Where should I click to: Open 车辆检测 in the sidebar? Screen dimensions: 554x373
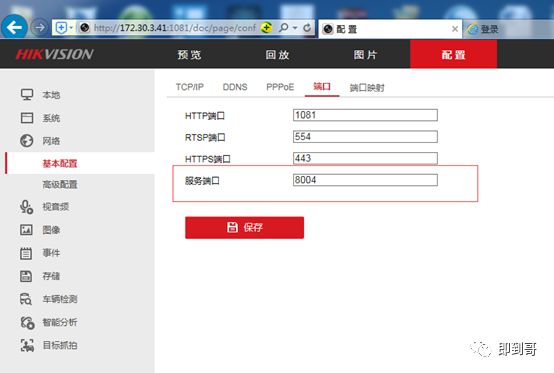(x=60, y=299)
